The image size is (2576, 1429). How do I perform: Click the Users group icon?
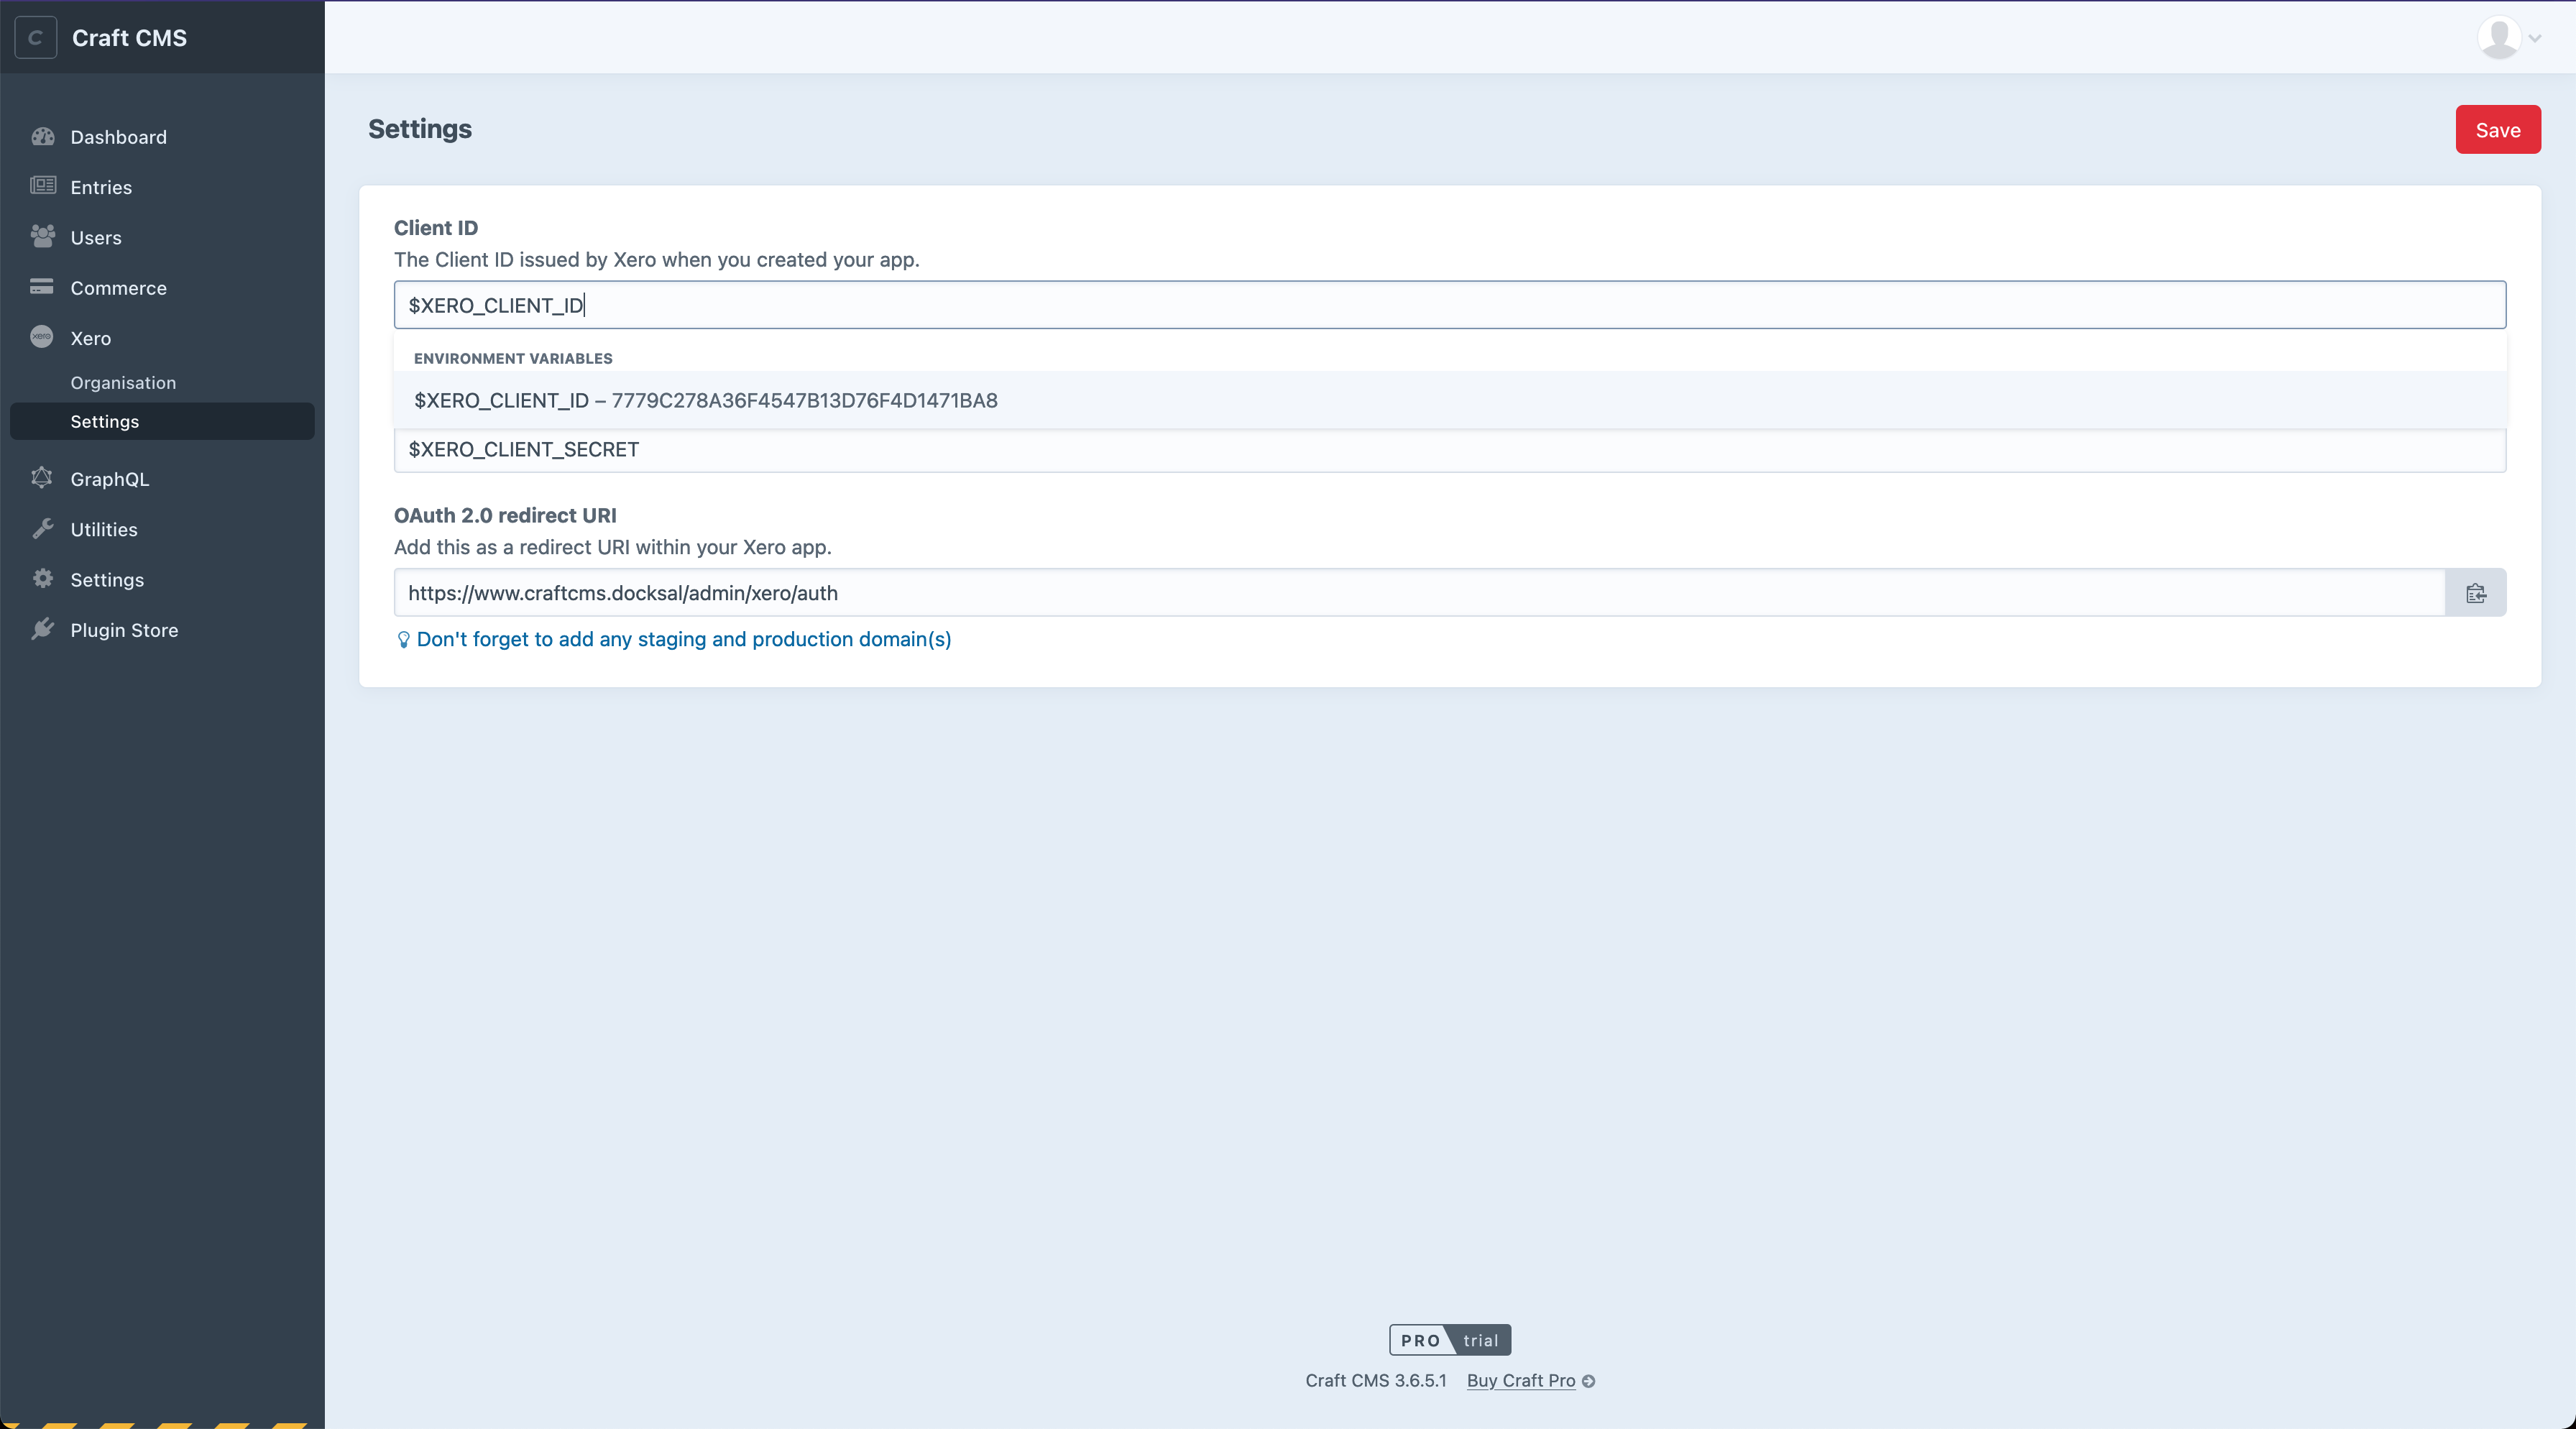point(42,237)
